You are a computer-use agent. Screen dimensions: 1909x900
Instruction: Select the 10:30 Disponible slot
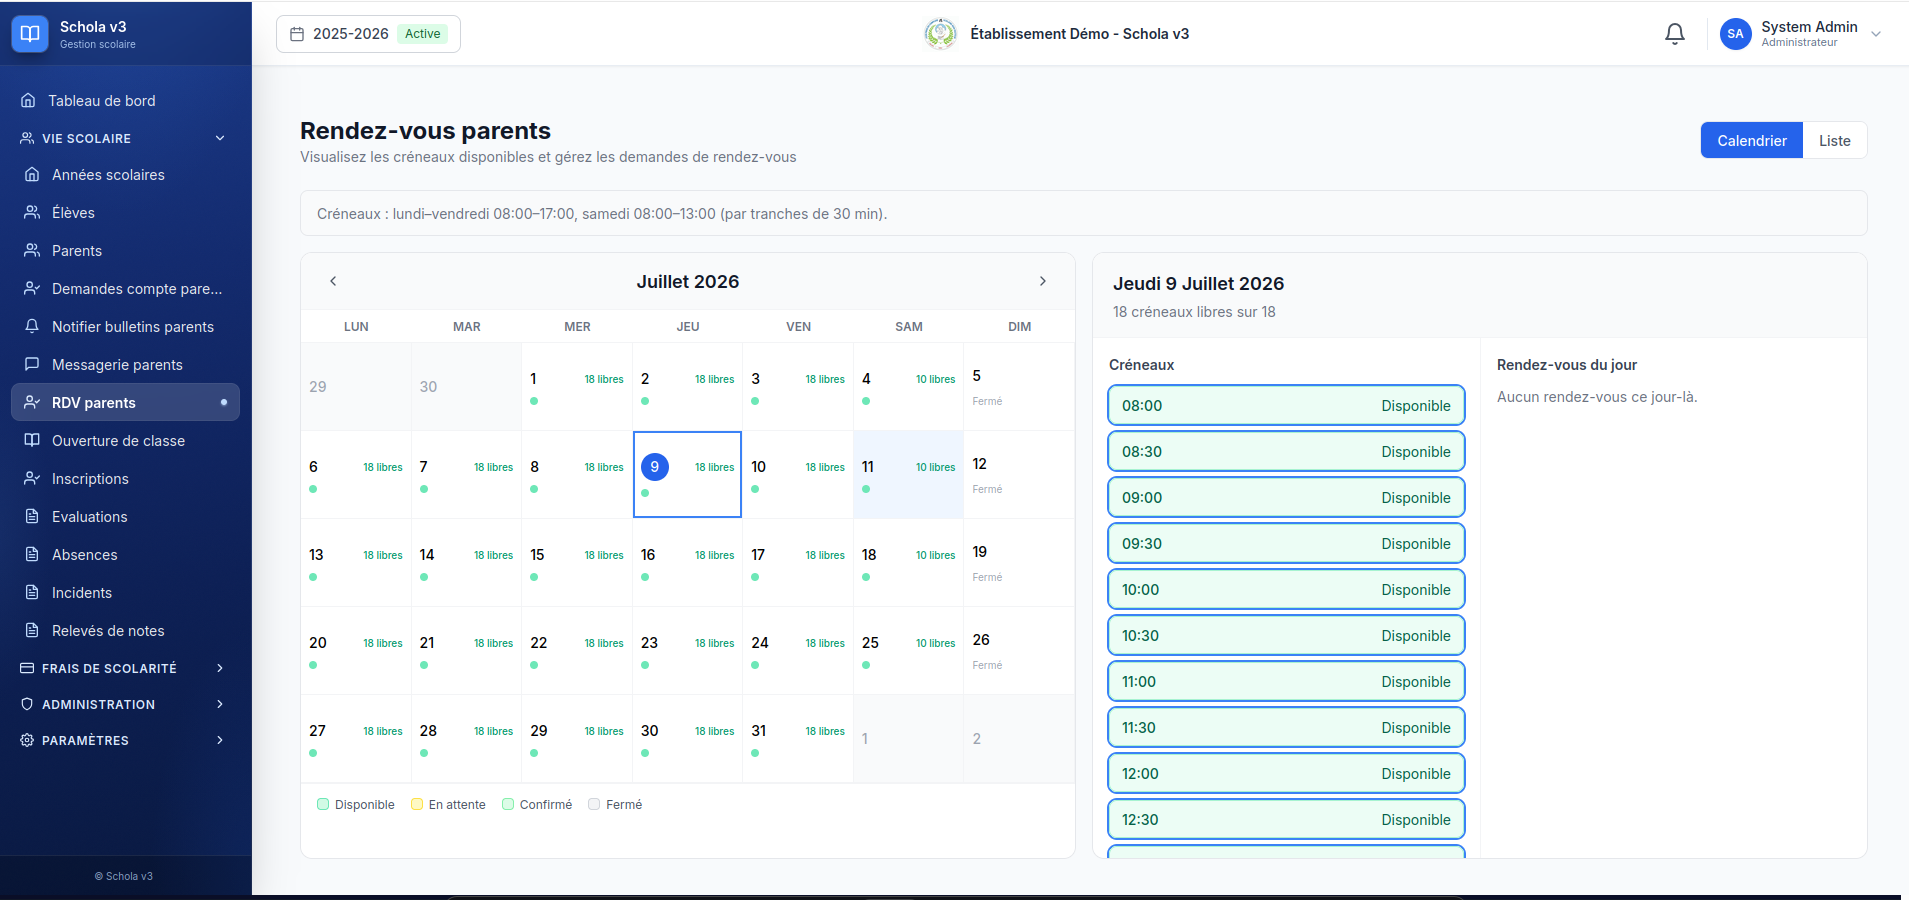[1286, 635]
